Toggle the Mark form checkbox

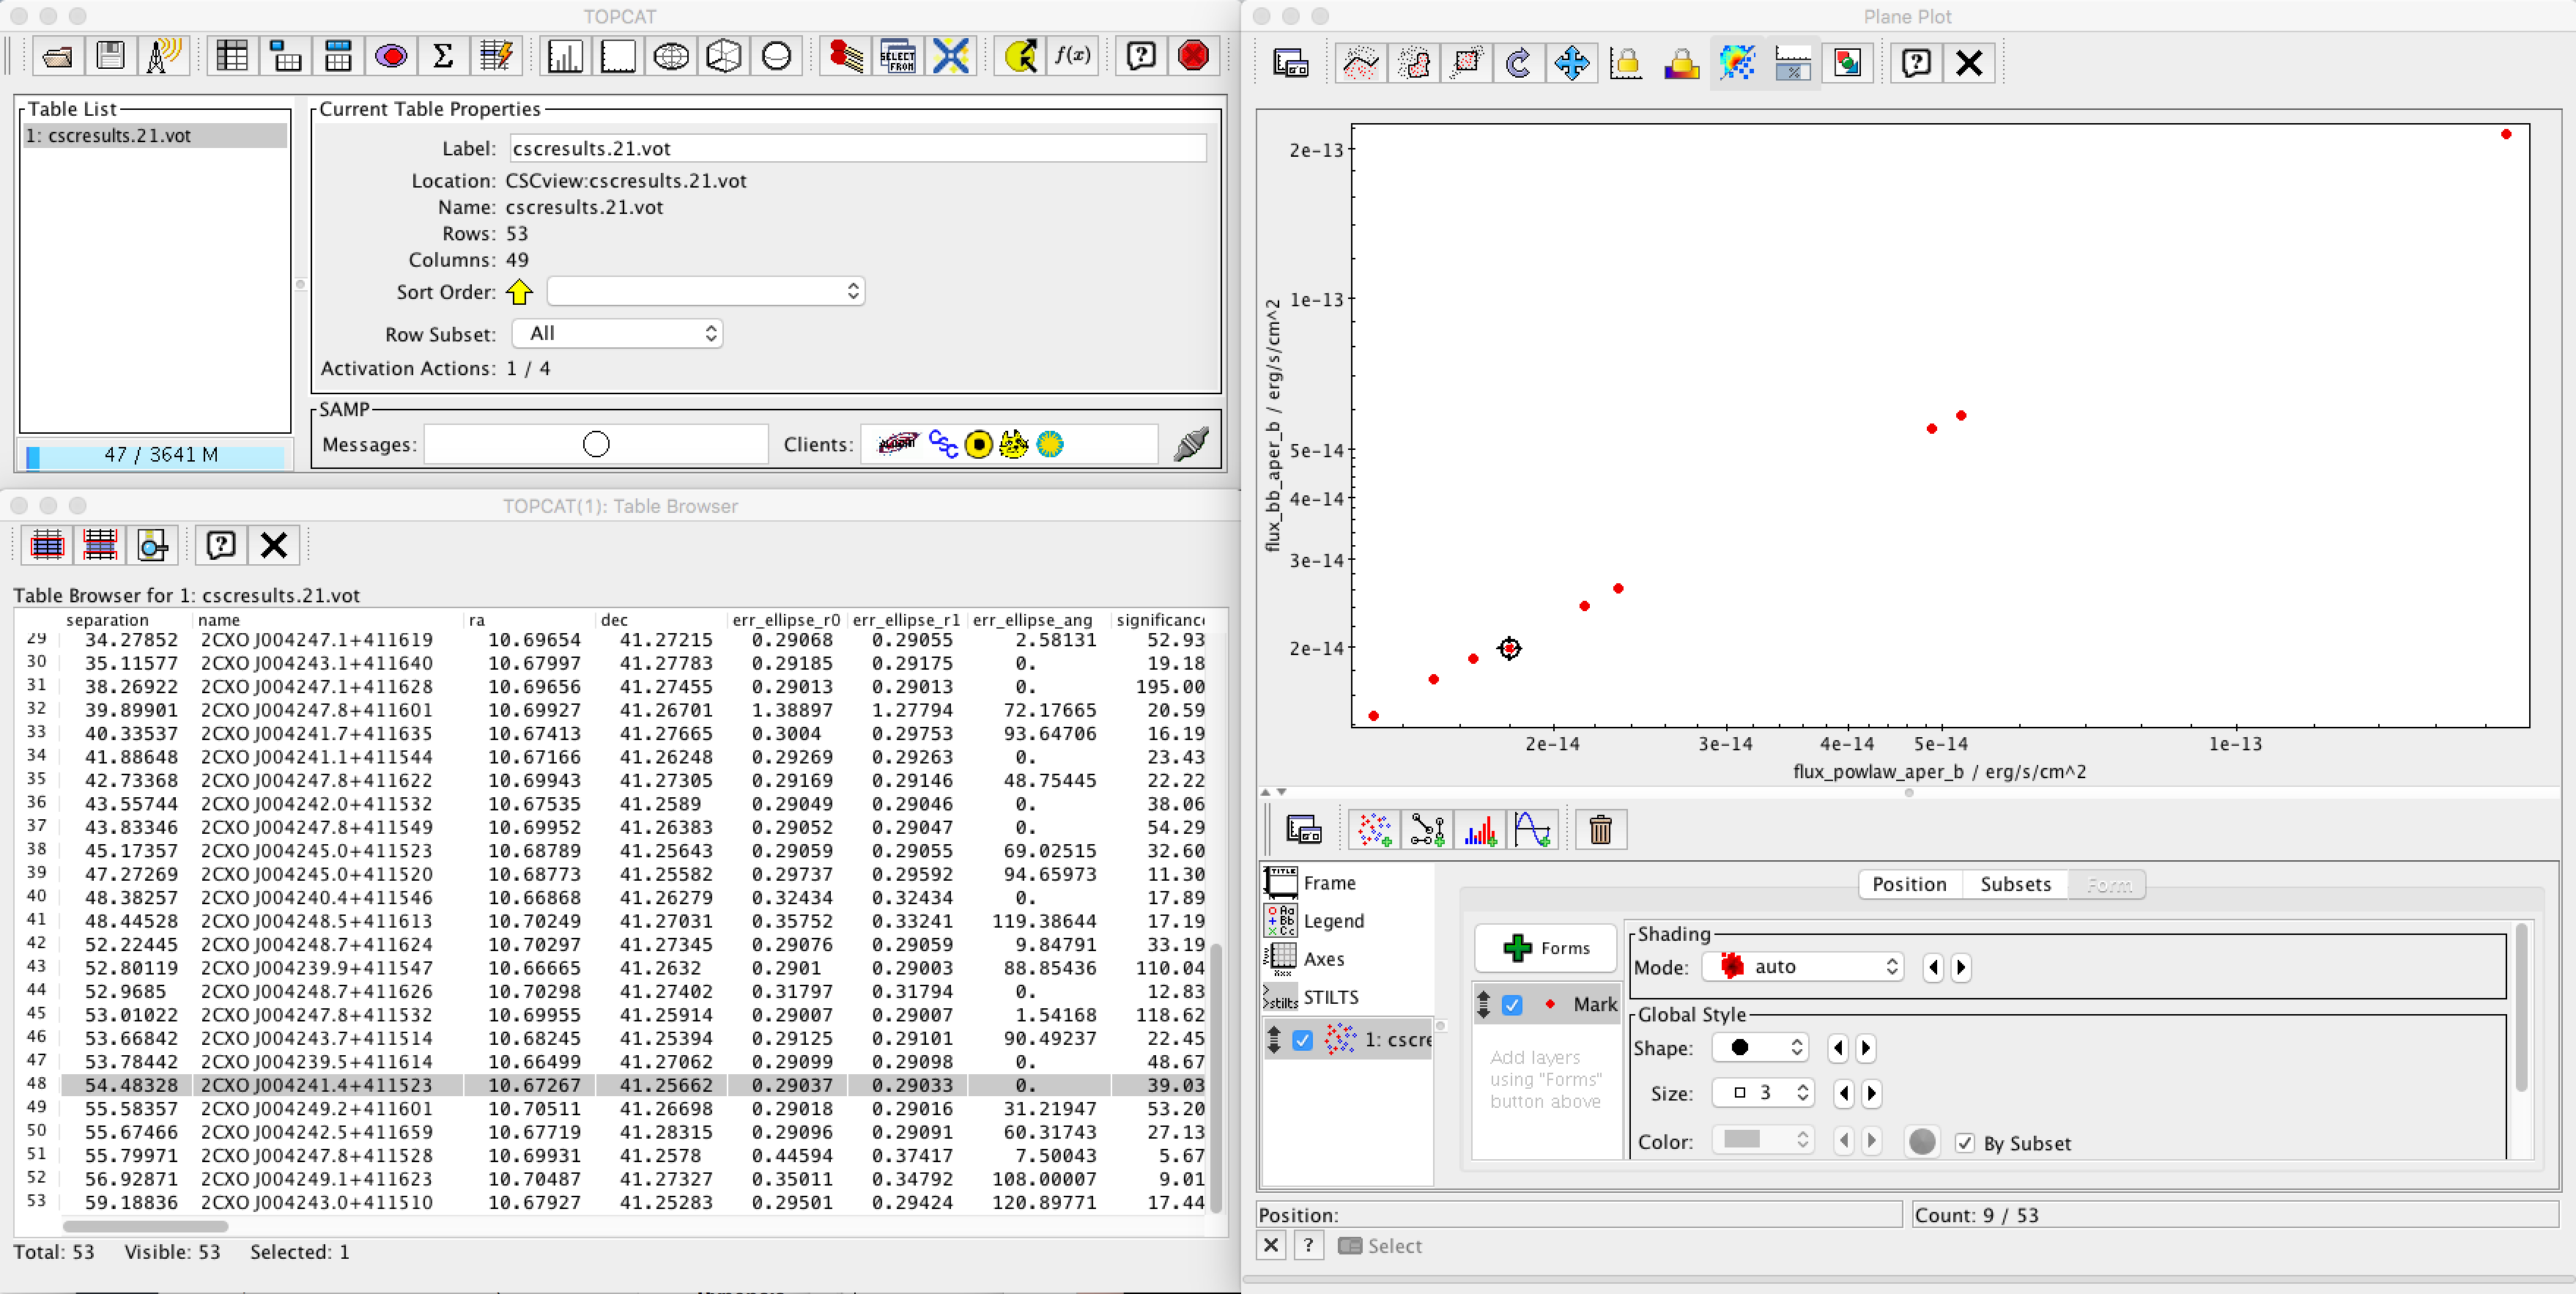1512,1005
